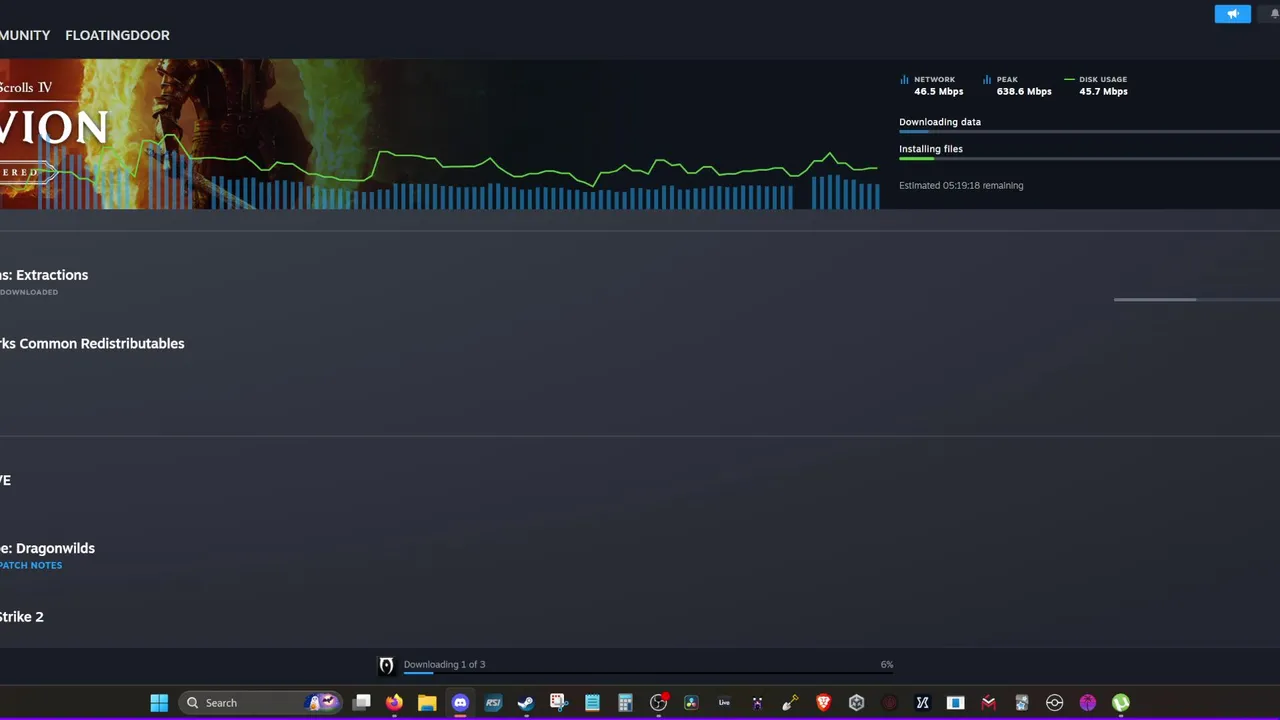The image size is (1280, 720).
Task: Select the Strike 2 entry in the list
Action: tap(22, 617)
